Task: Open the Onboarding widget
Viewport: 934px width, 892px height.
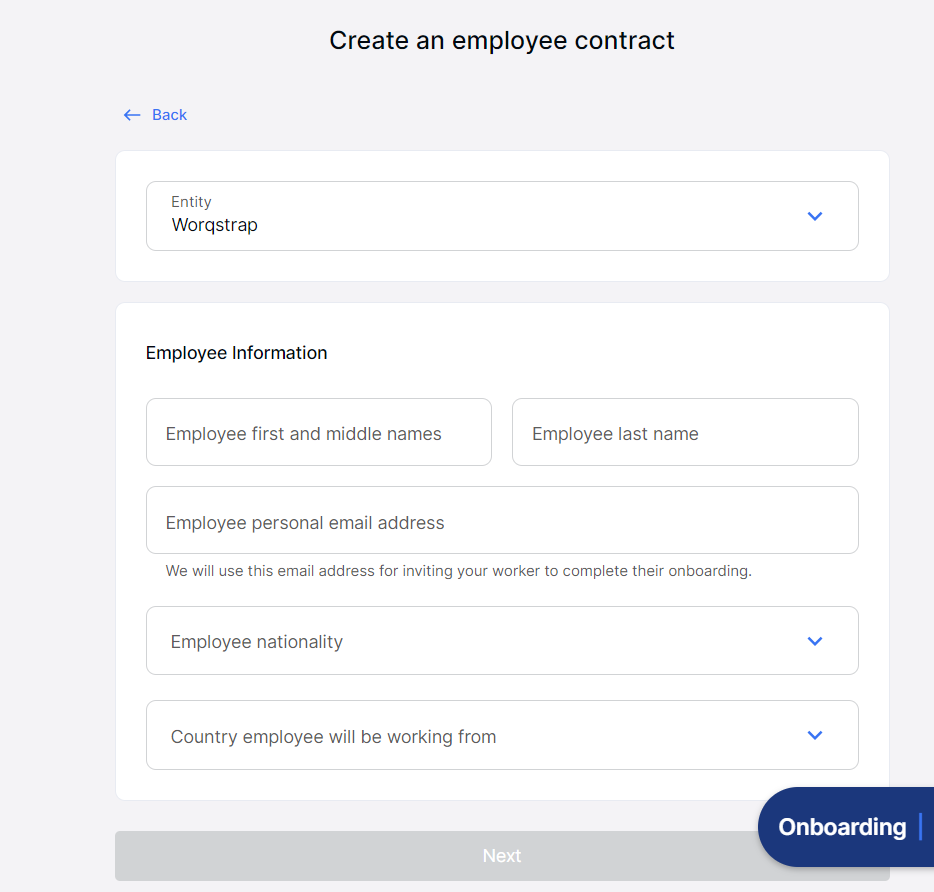Action: coord(842,827)
